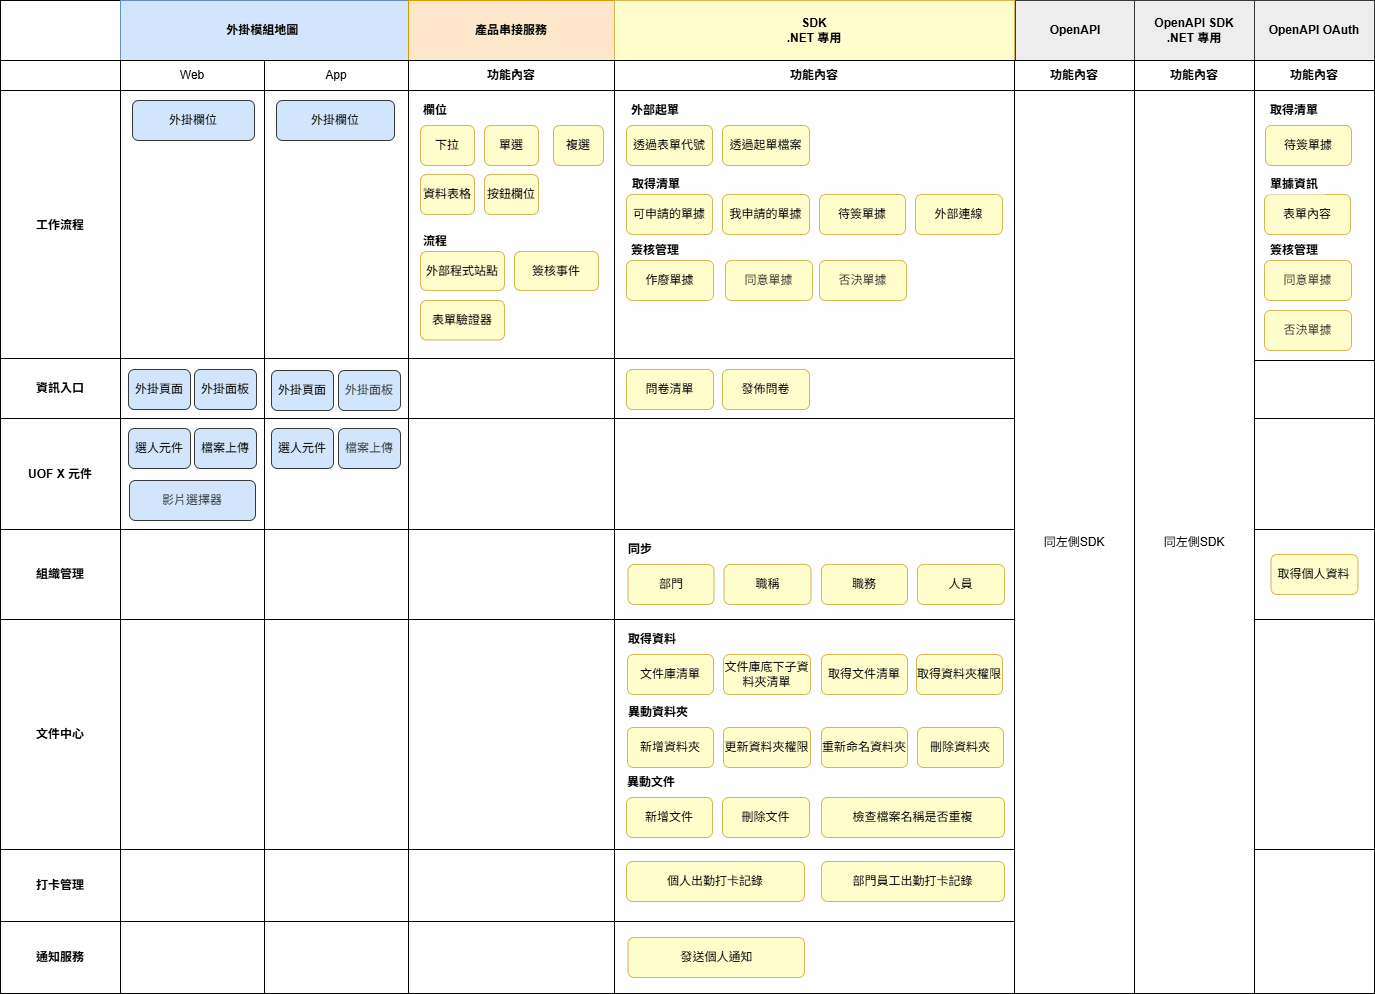Click the 文件庫底下子資料夾清單 box
Screen dimensions: 1375x994
tap(766, 674)
